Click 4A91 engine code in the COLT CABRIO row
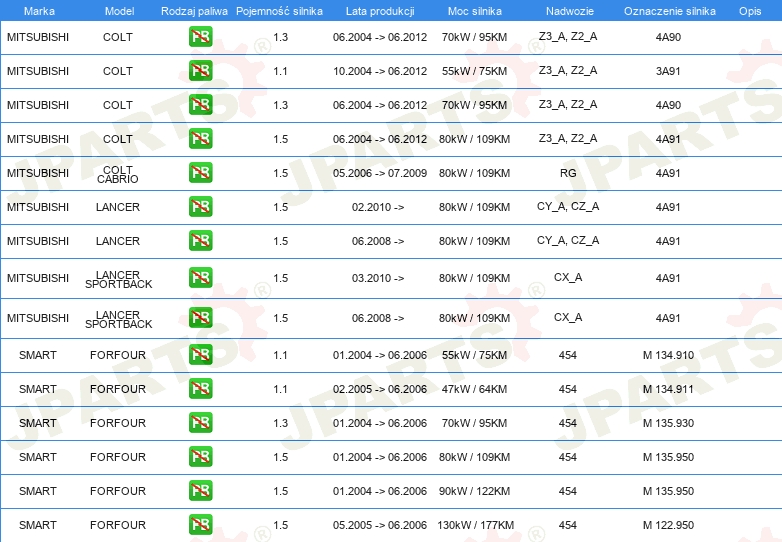782x542 pixels. click(668, 173)
